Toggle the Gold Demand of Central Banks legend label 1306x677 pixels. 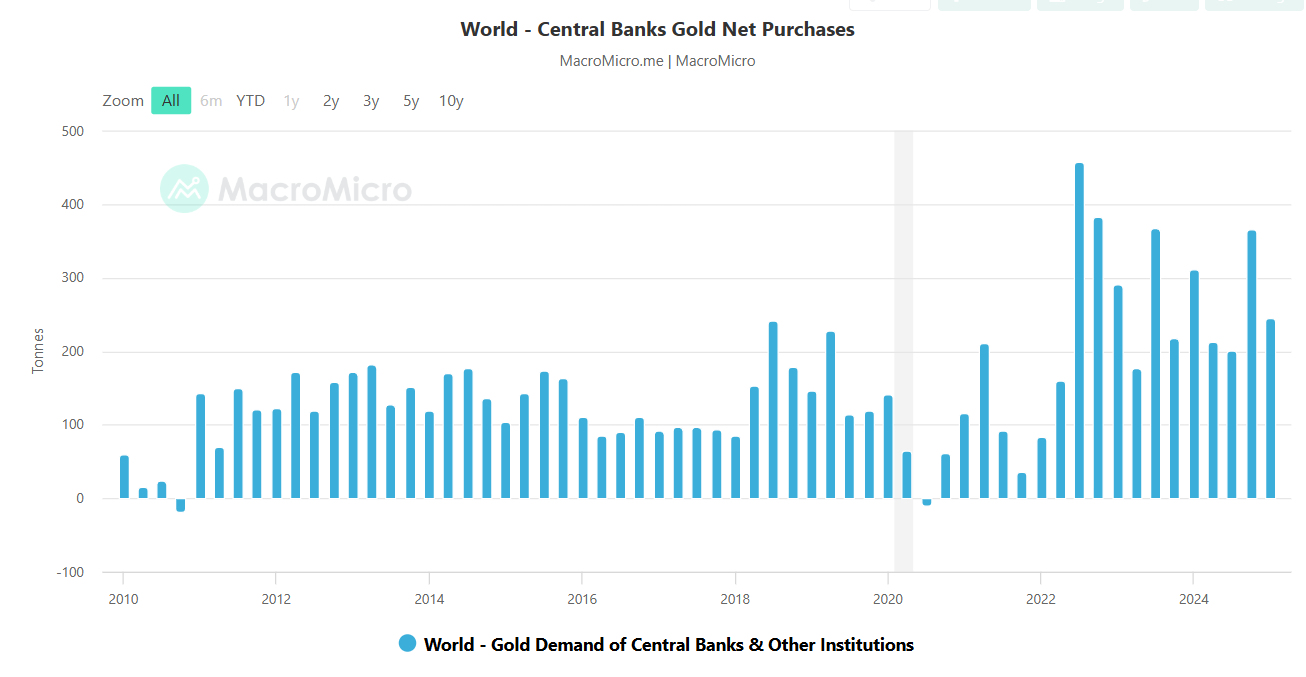point(669,645)
